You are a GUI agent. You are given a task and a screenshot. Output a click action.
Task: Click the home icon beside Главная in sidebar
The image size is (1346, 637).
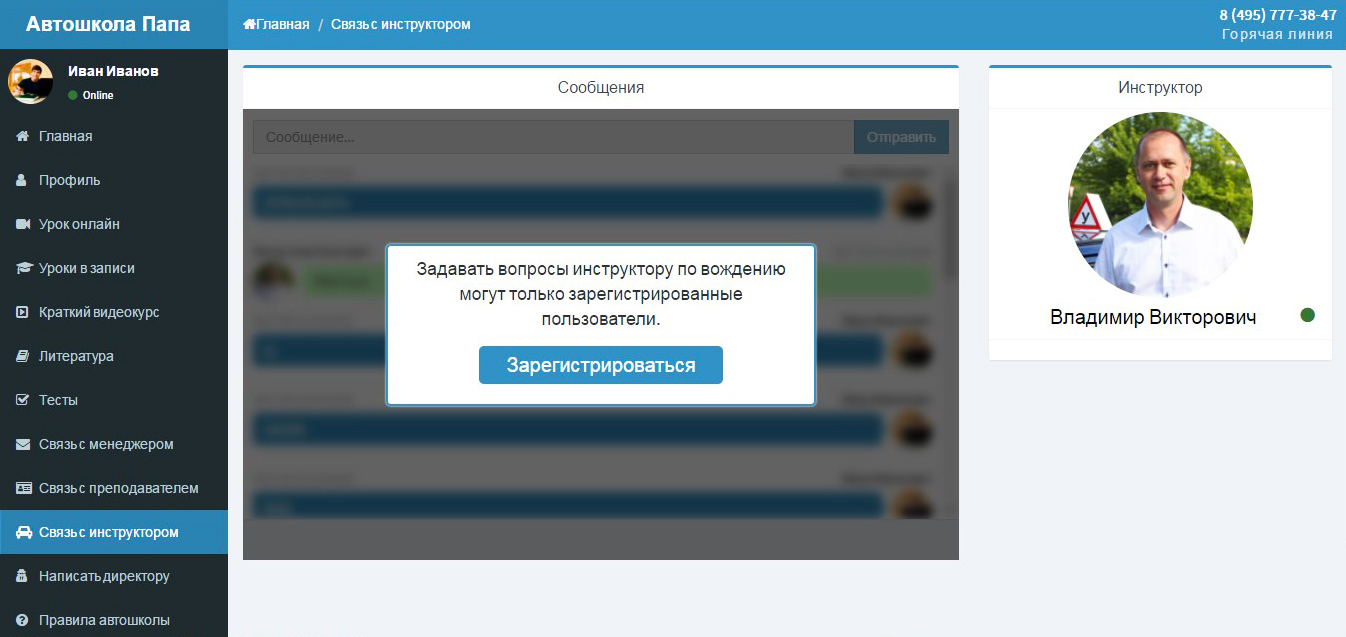tap(23, 136)
